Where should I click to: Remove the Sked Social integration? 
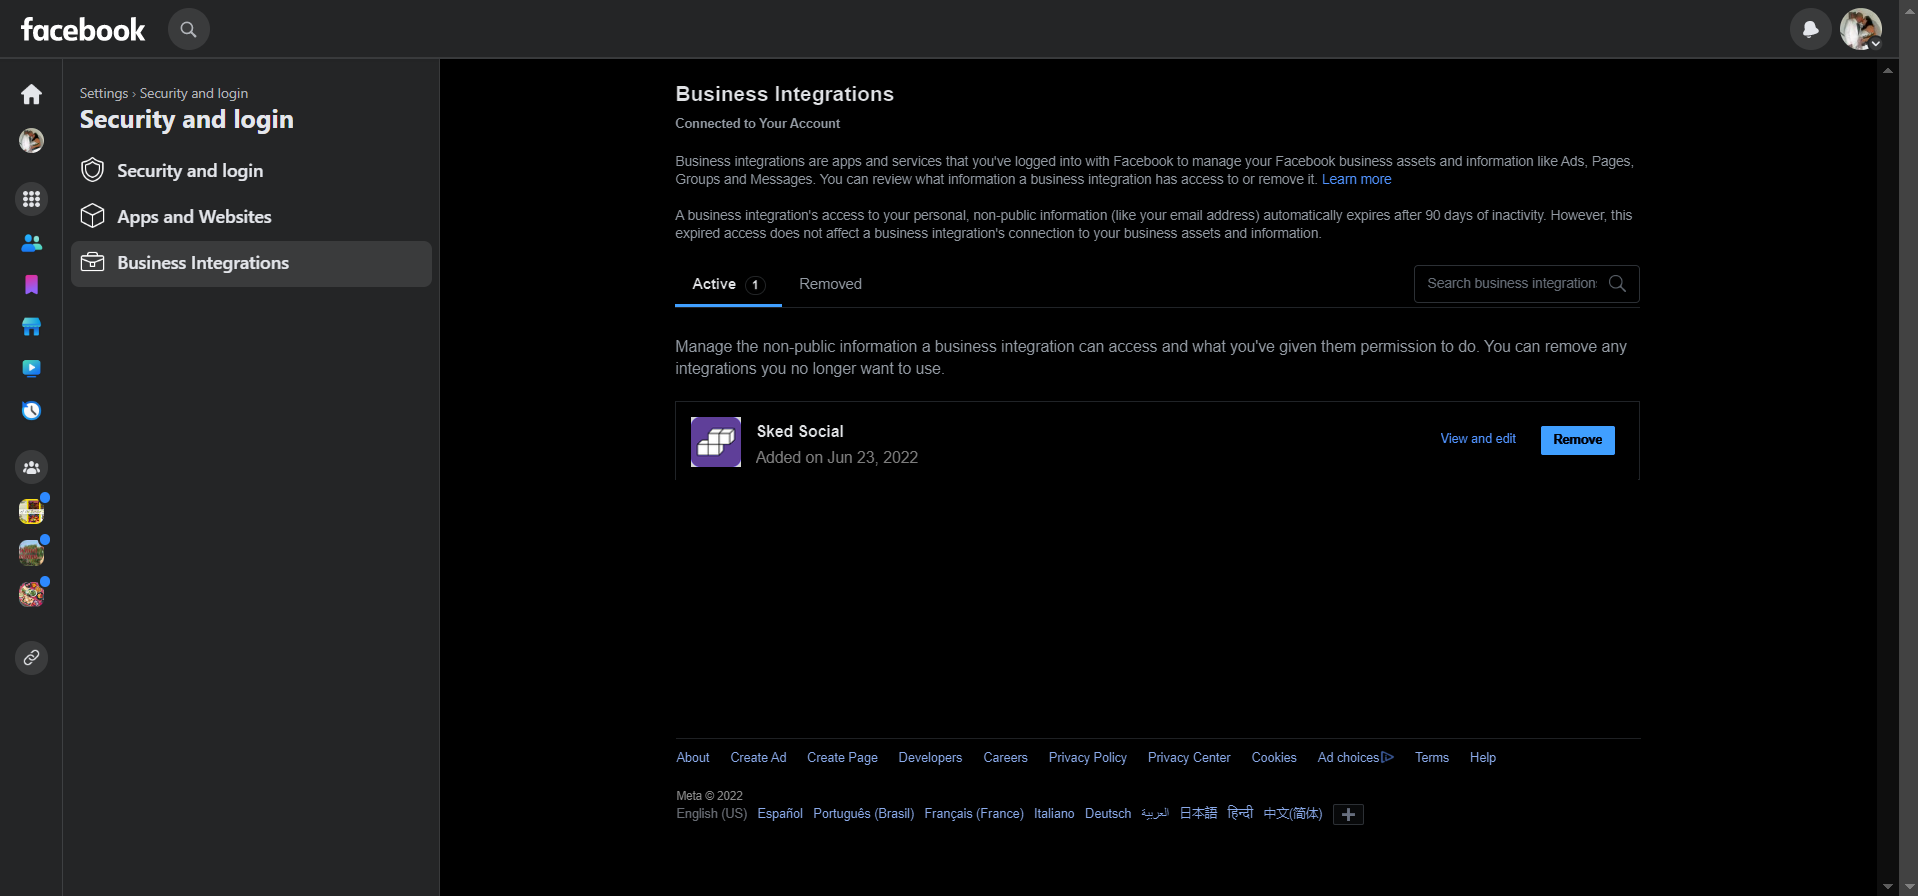pos(1577,440)
